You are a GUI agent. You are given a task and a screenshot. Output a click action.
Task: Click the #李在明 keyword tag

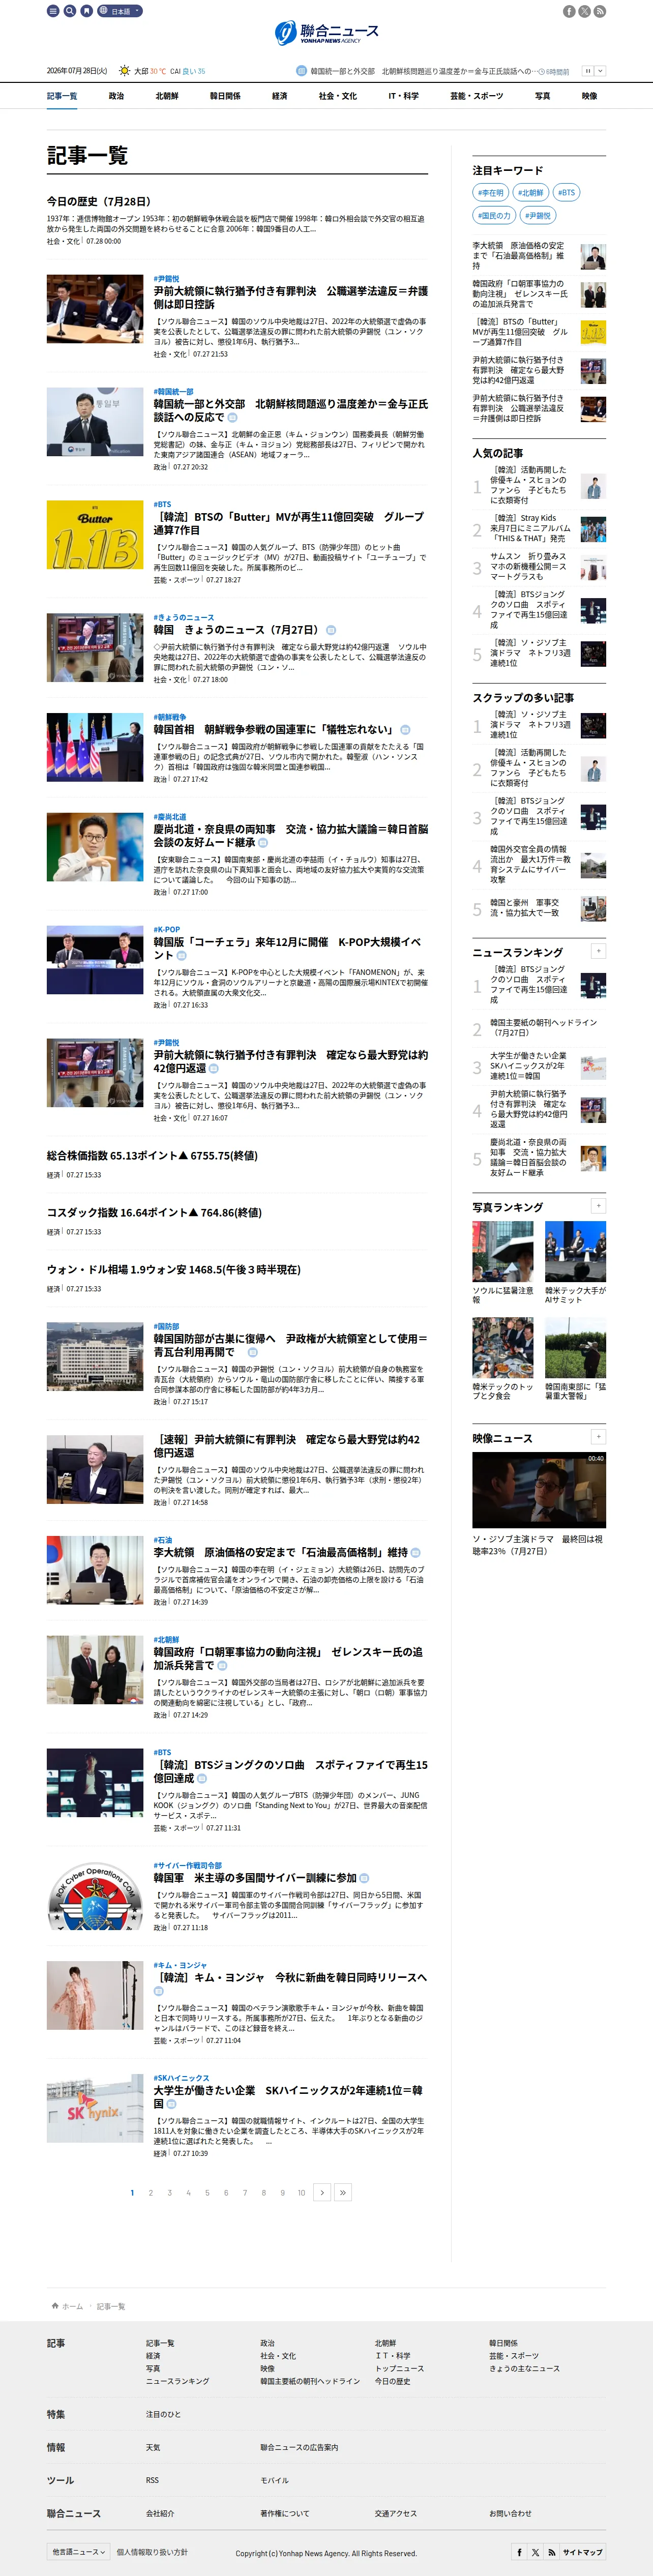(491, 193)
